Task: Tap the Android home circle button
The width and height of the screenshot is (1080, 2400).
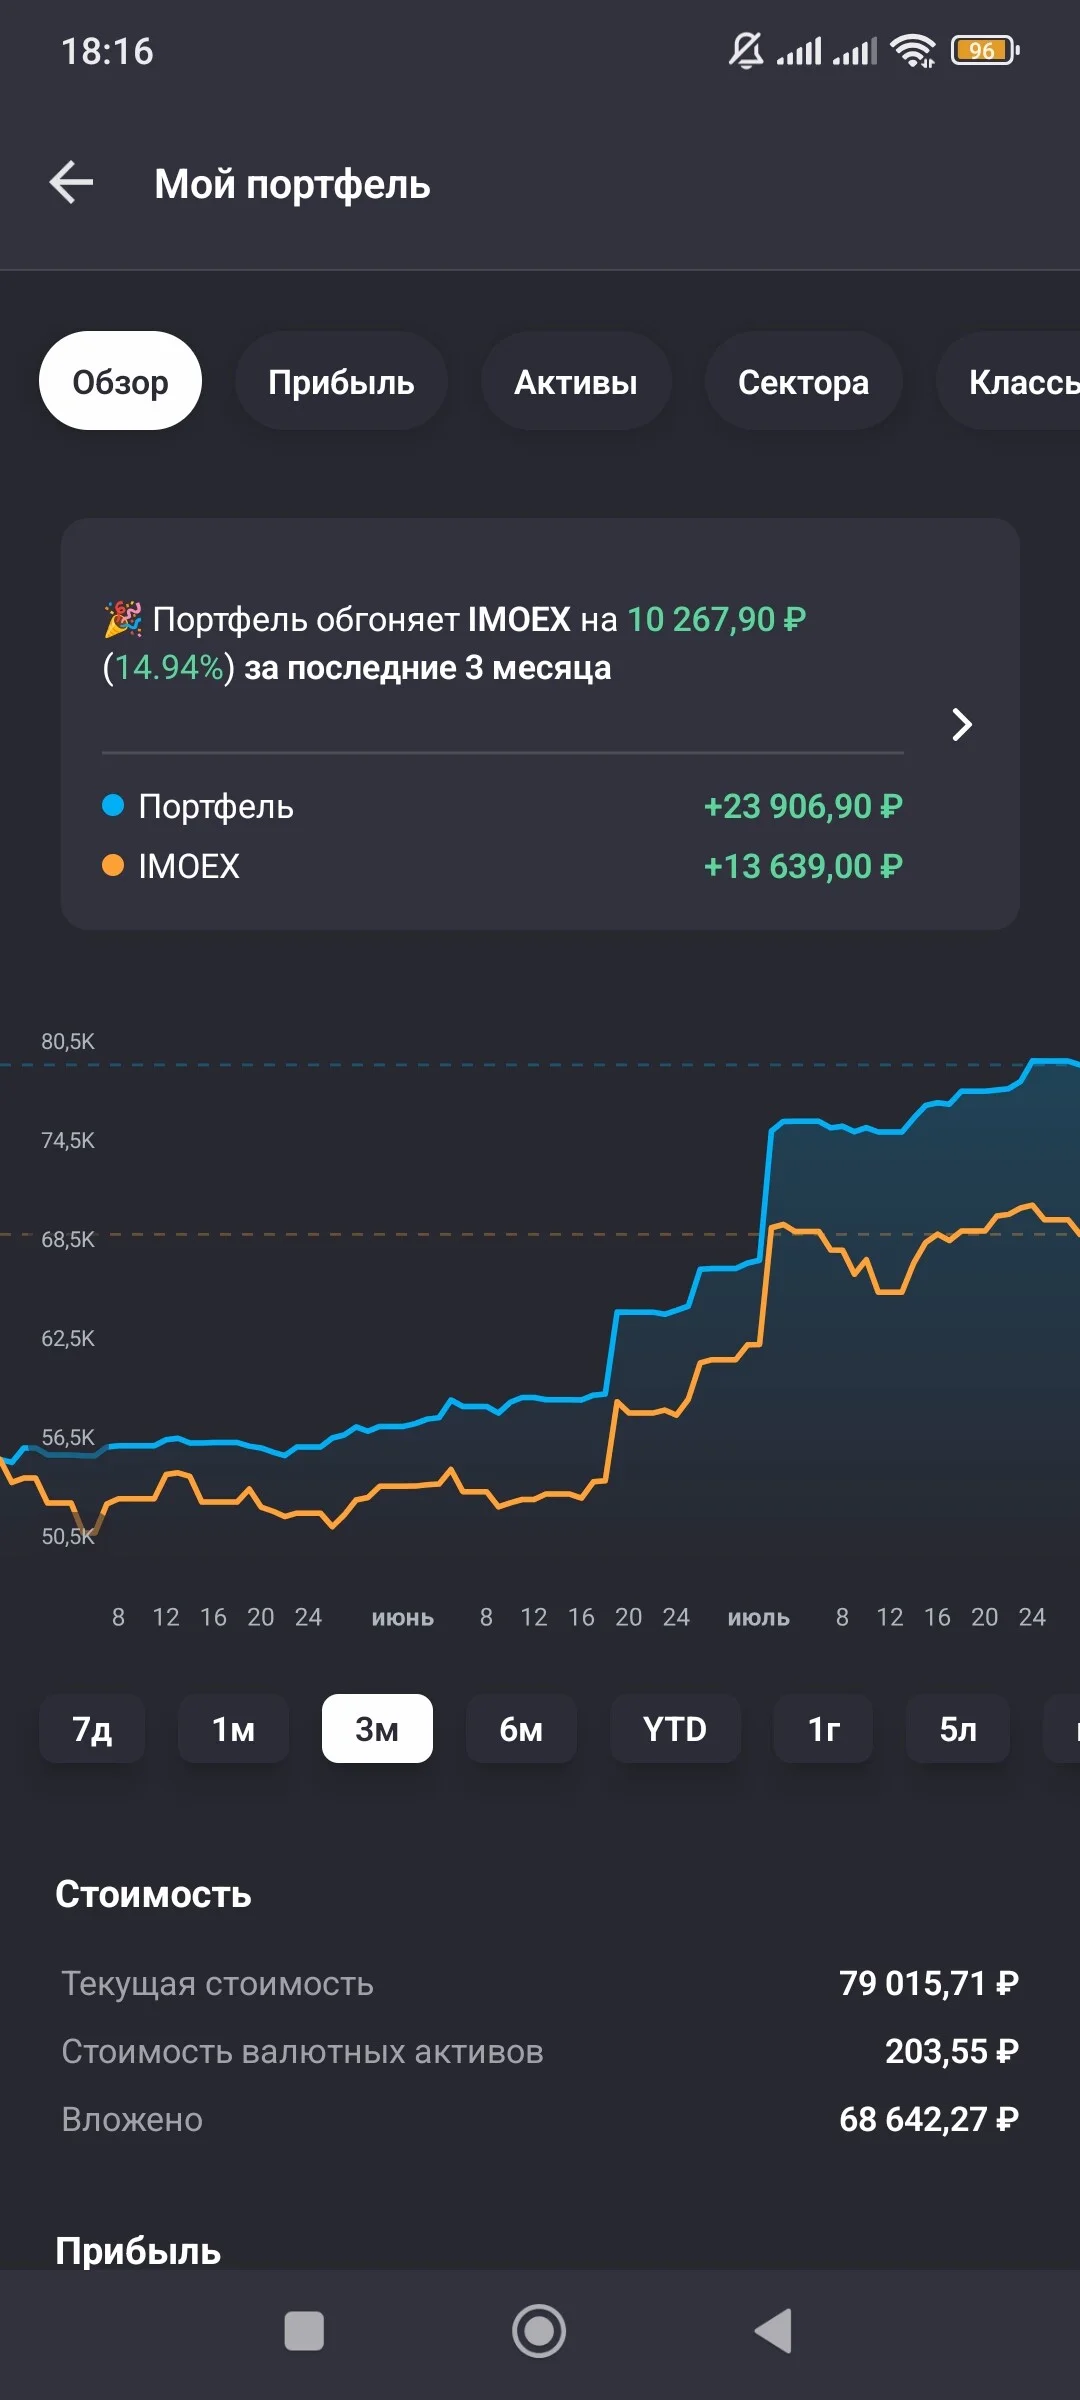Action: 539,2331
